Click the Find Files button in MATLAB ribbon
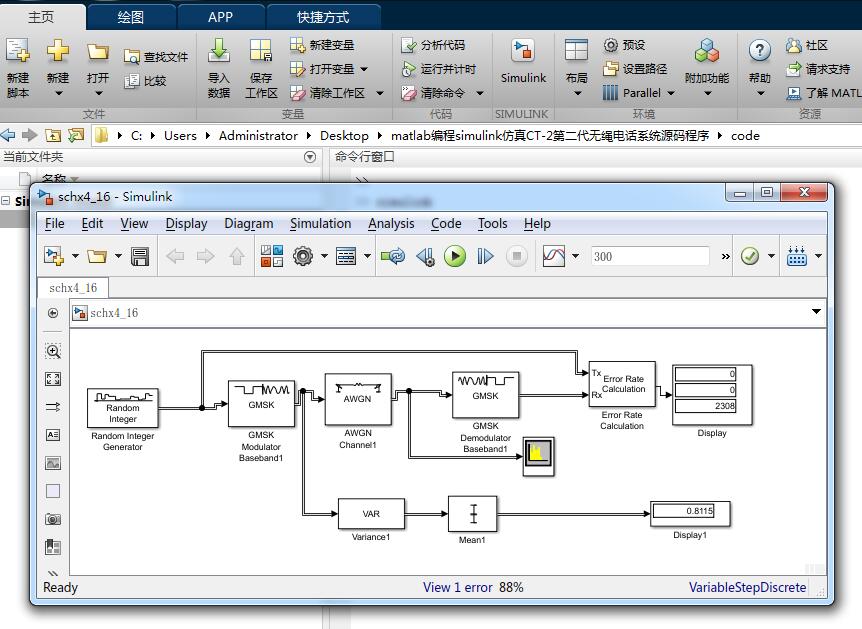Screen dimensions: 862x629 click(156, 57)
